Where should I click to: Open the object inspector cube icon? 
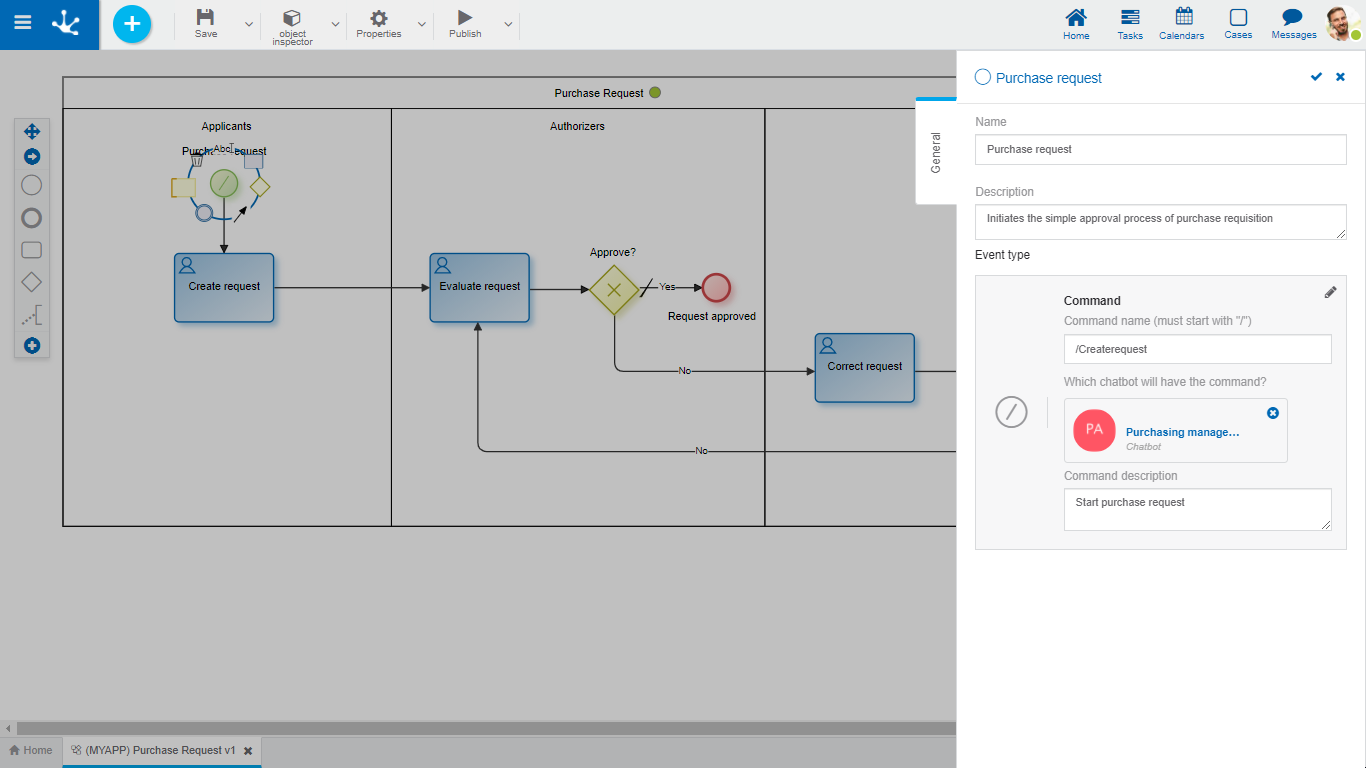coord(292,18)
